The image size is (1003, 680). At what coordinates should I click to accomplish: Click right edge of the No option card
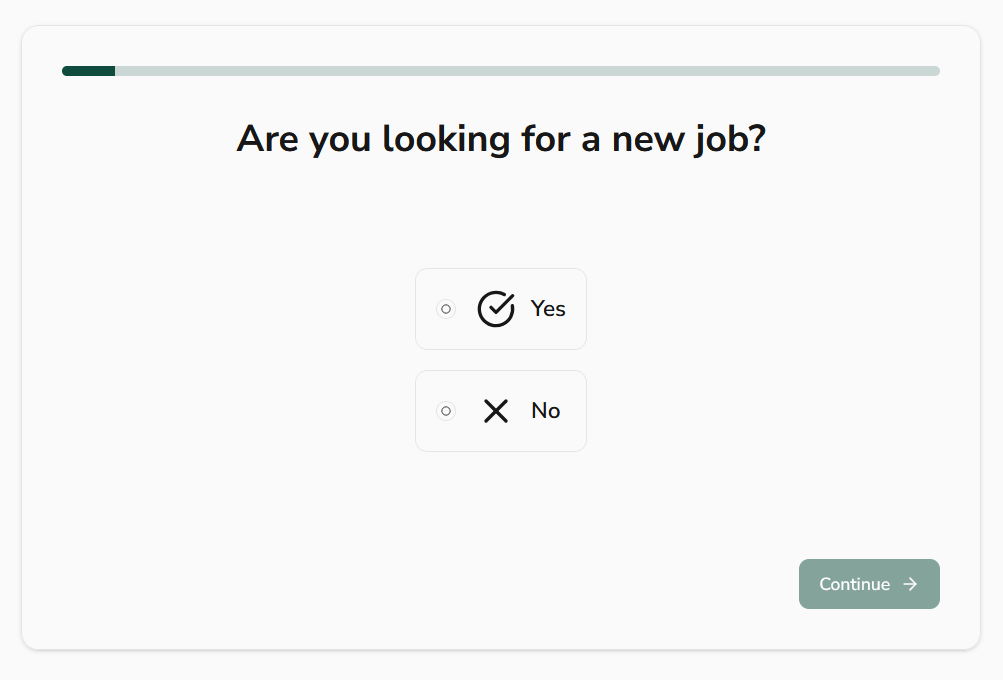tap(581, 411)
